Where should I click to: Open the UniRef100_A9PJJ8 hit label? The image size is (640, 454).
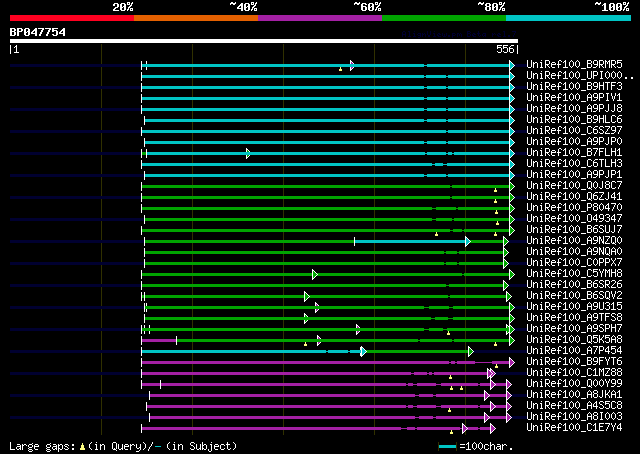tap(574, 109)
